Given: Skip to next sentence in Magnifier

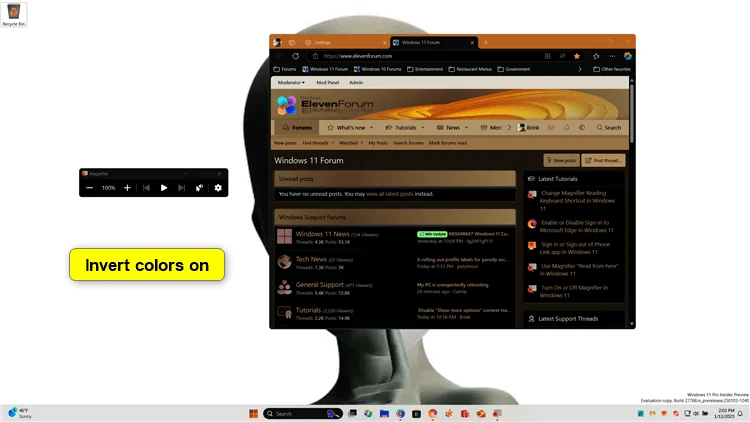Looking at the screenshot, I should point(181,188).
